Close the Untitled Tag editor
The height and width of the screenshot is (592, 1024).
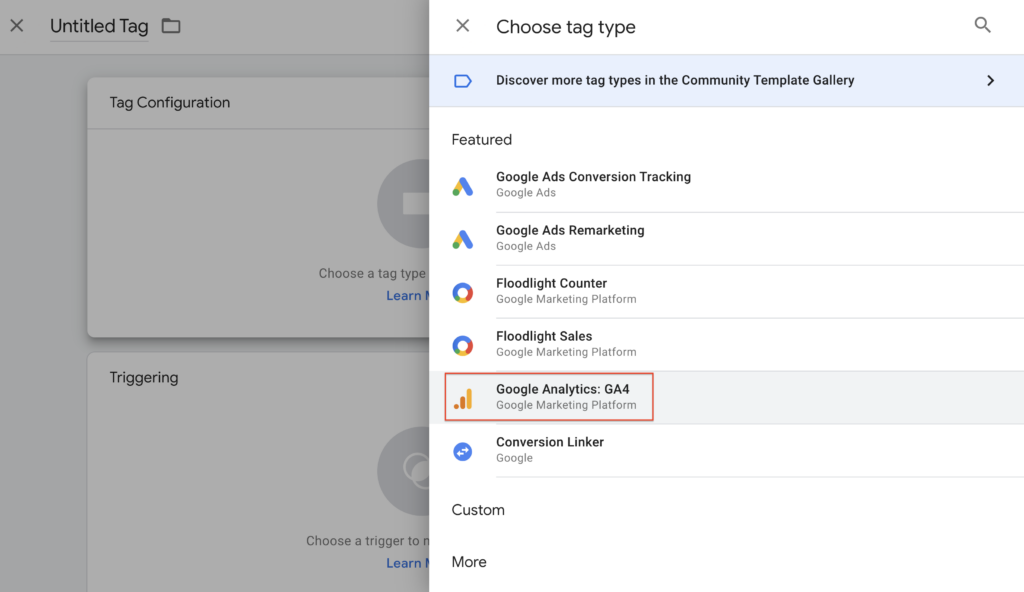[x=17, y=26]
